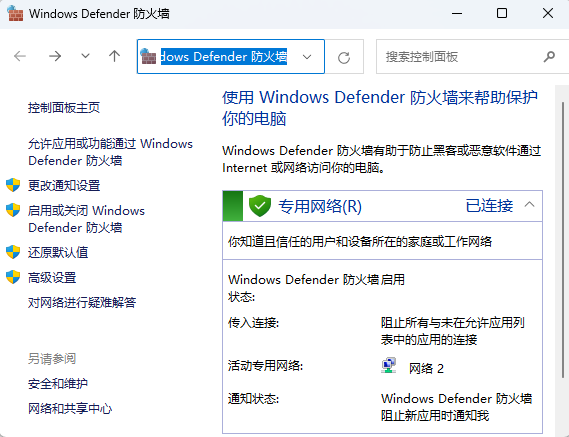Click shield icon beside 更改通知设置
The image size is (569, 437).
tap(13, 185)
